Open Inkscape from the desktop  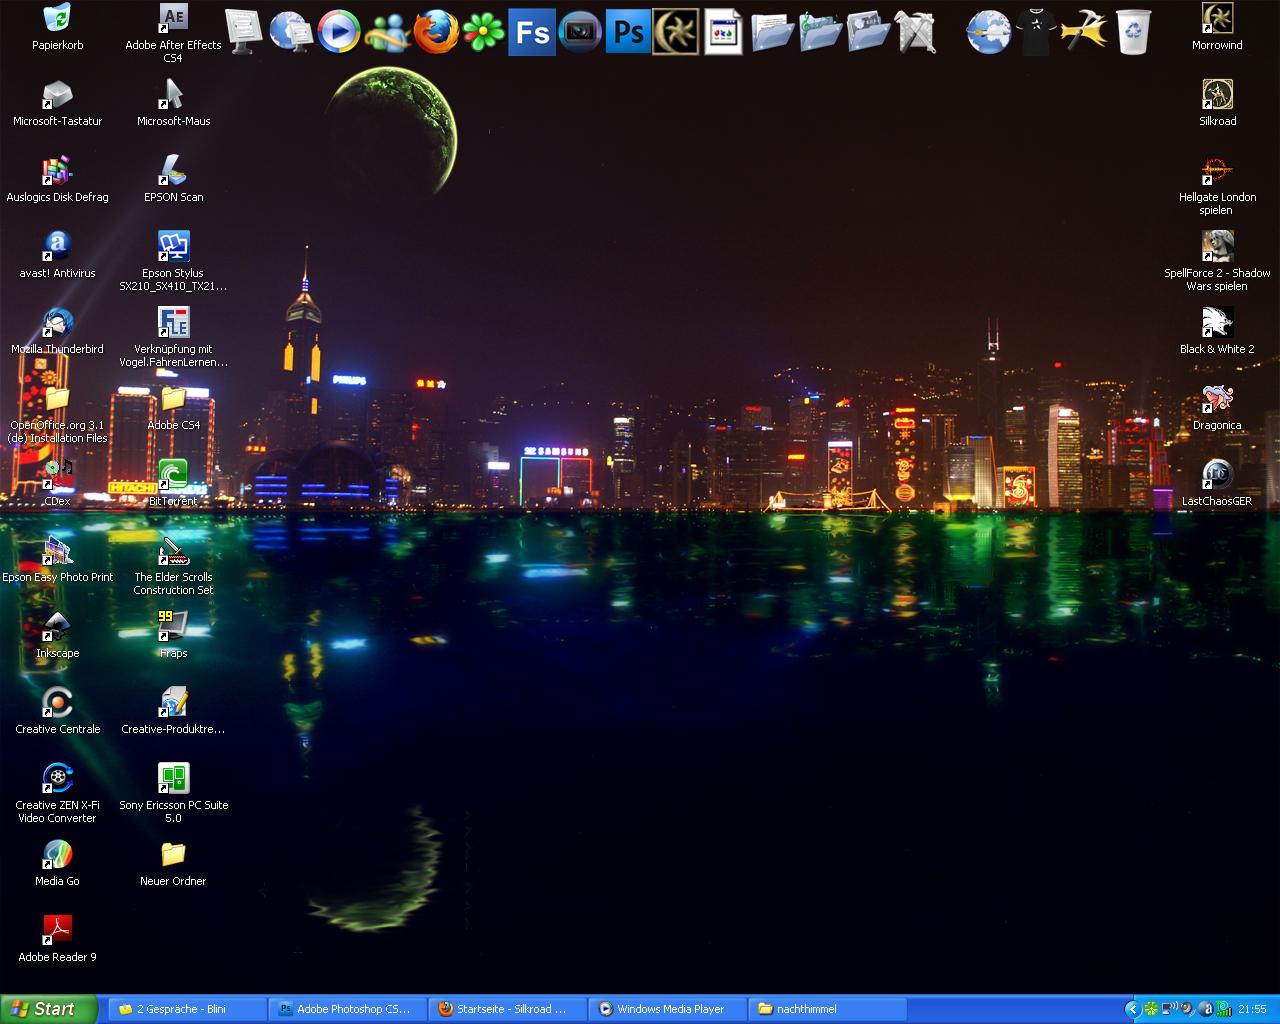[x=57, y=627]
